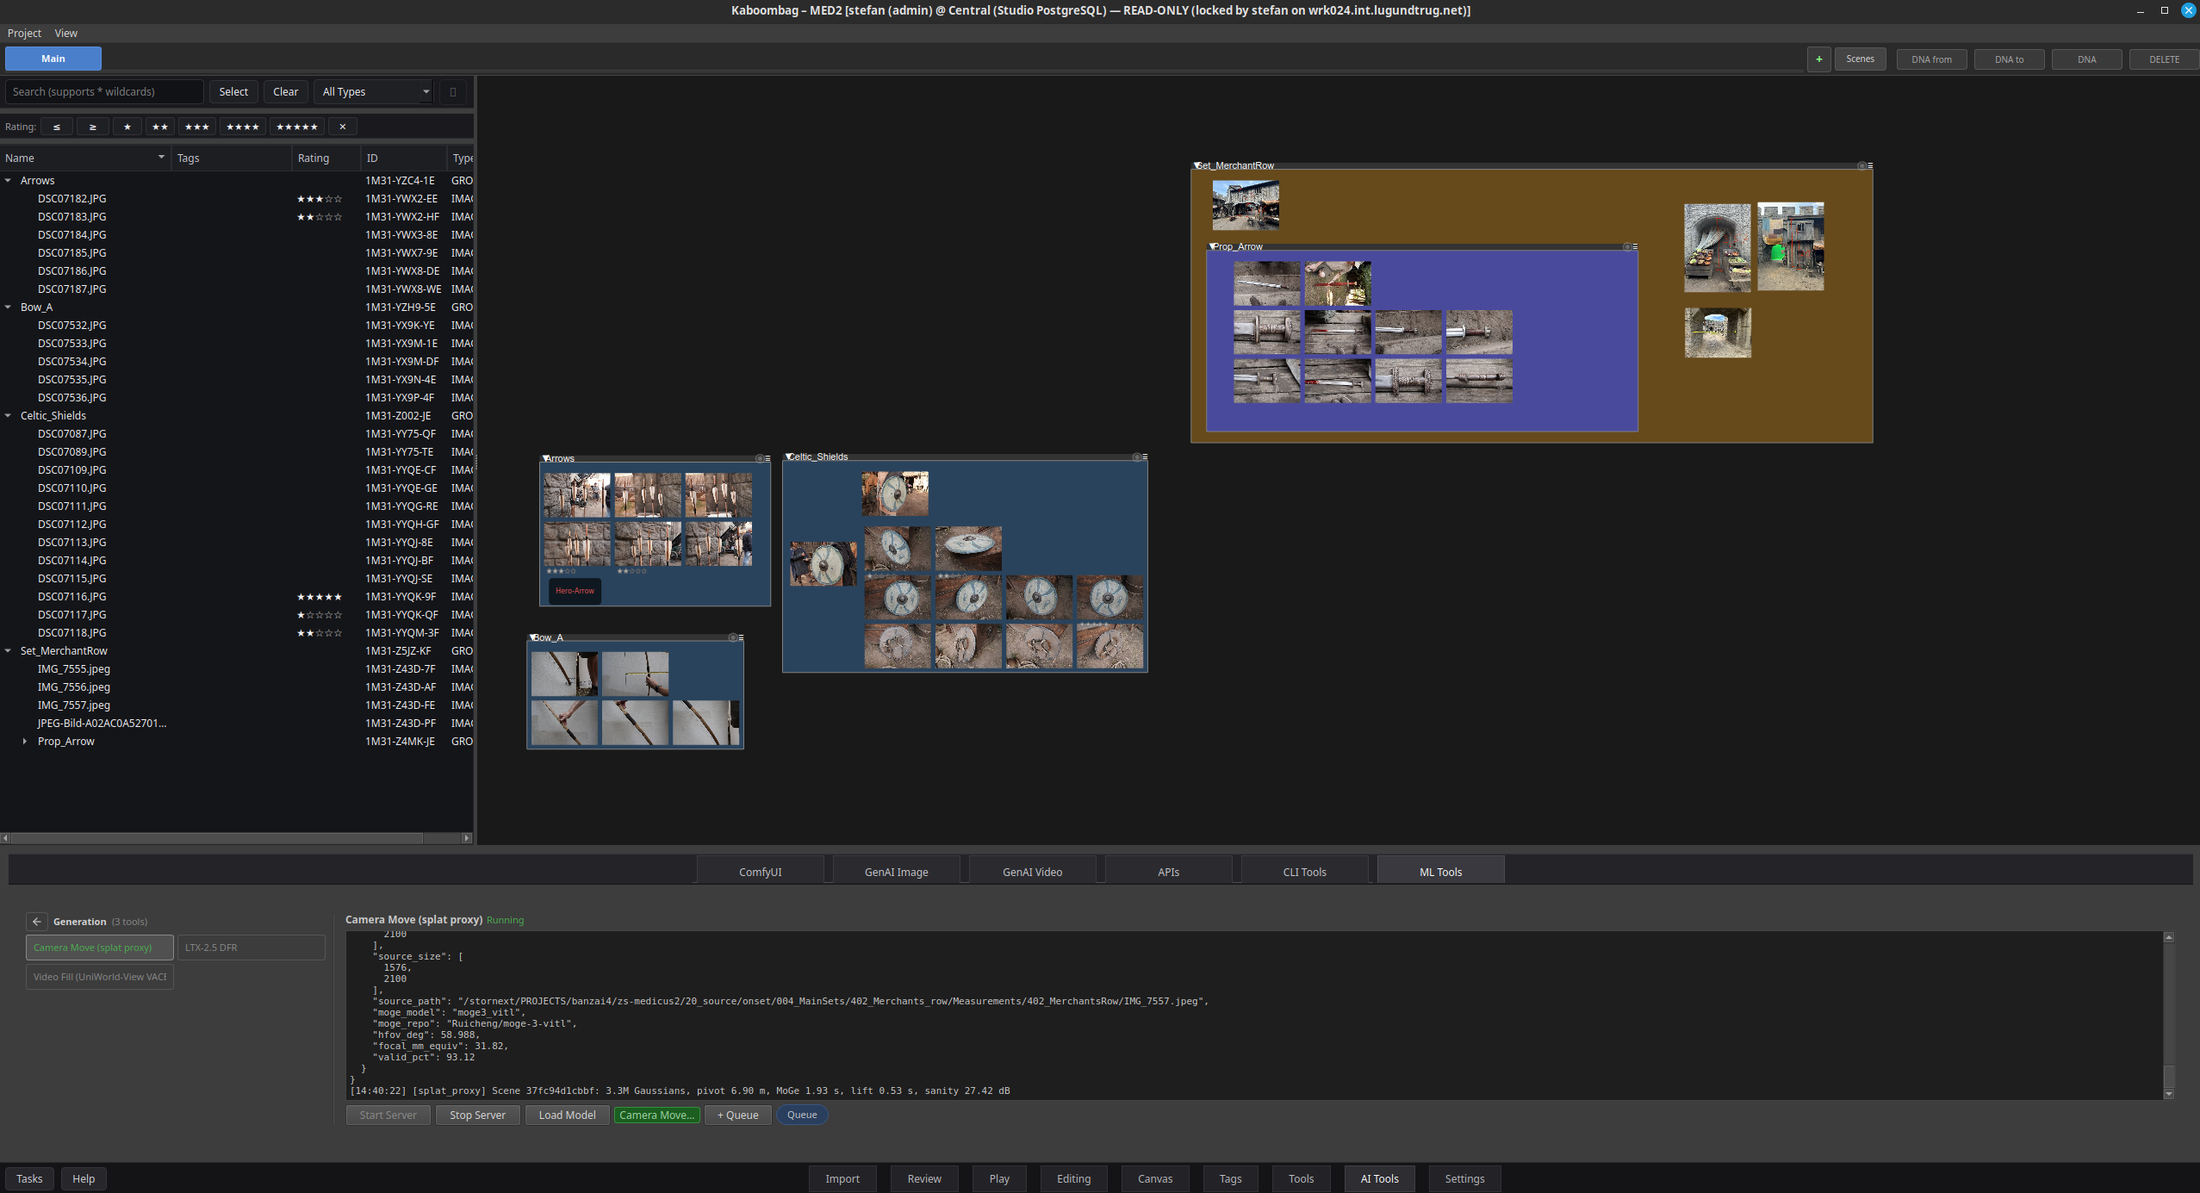Click the asset search field
The width and height of the screenshot is (2200, 1193).
tap(104, 92)
